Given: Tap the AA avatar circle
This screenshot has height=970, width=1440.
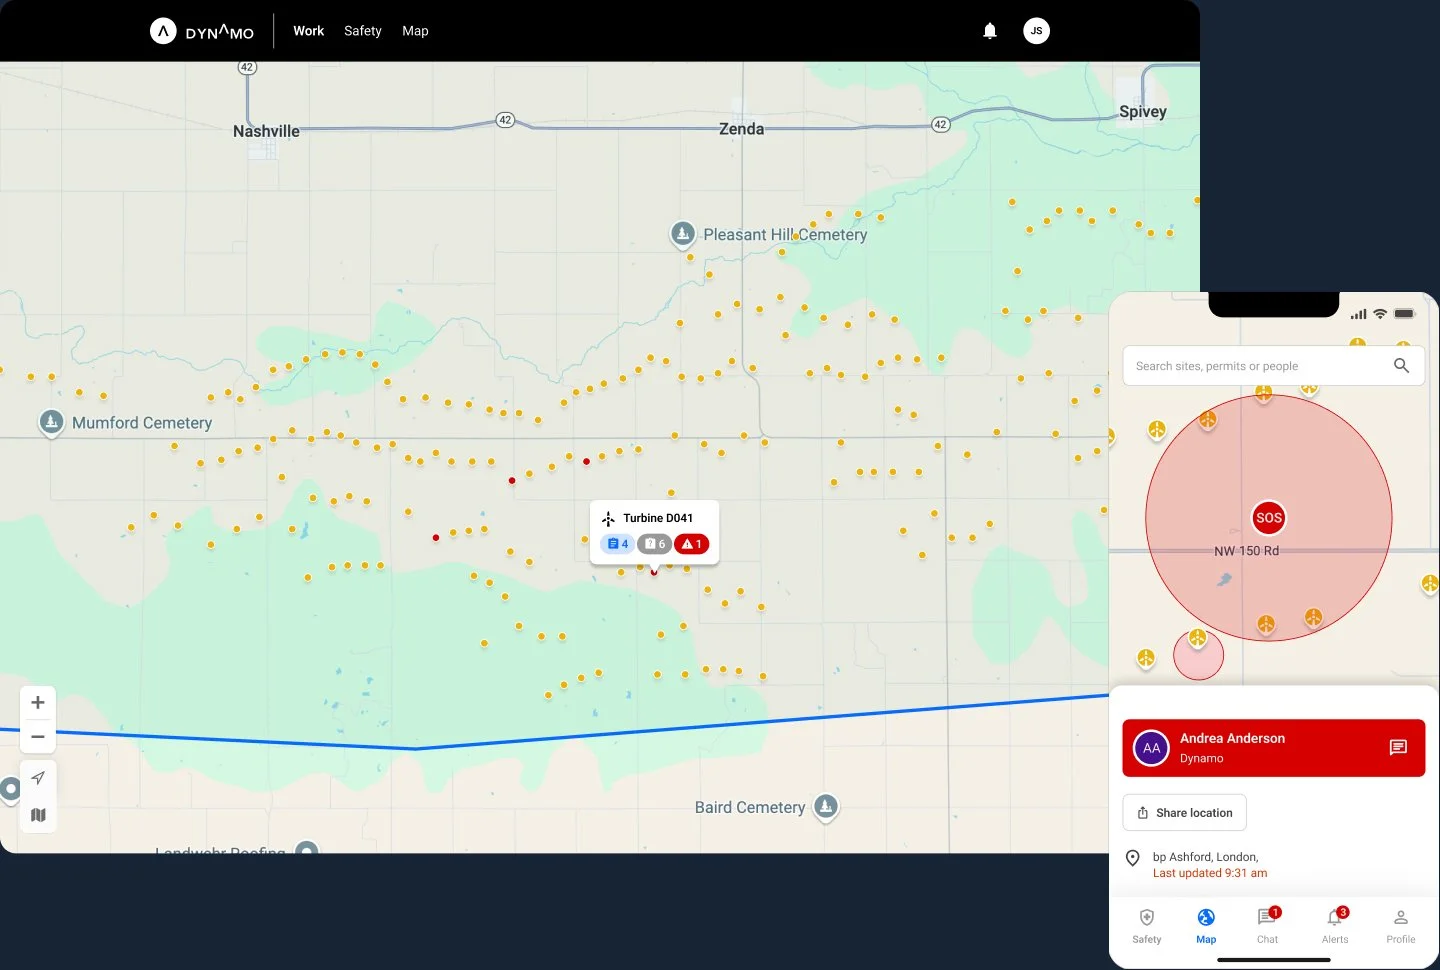Looking at the screenshot, I should point(1152,748).
